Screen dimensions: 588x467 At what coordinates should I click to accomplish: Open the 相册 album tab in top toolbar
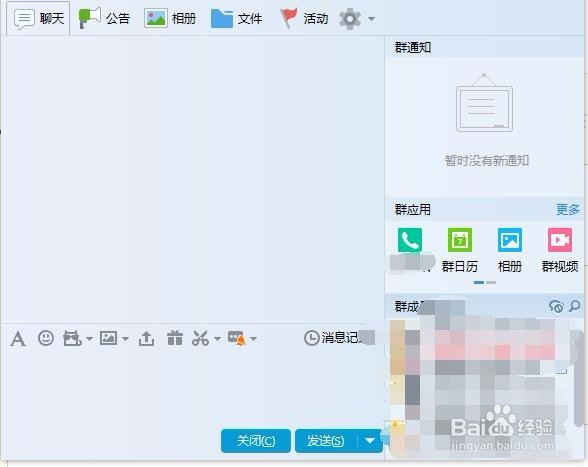click(170, 18)
